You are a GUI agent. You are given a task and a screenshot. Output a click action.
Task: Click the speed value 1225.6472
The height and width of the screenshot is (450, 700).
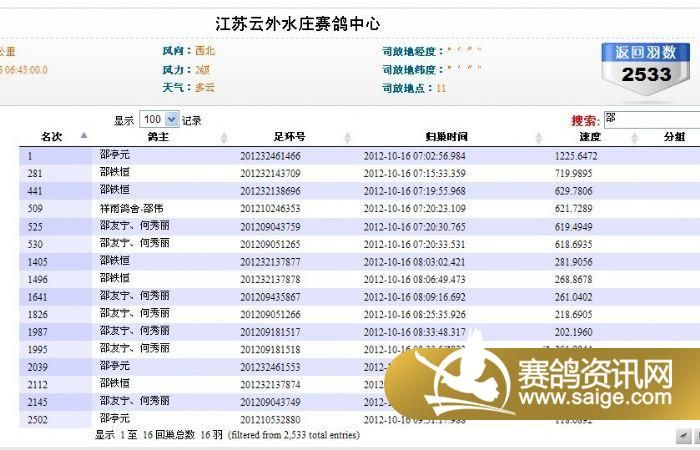pyautogui.click(x=576, y=156)
